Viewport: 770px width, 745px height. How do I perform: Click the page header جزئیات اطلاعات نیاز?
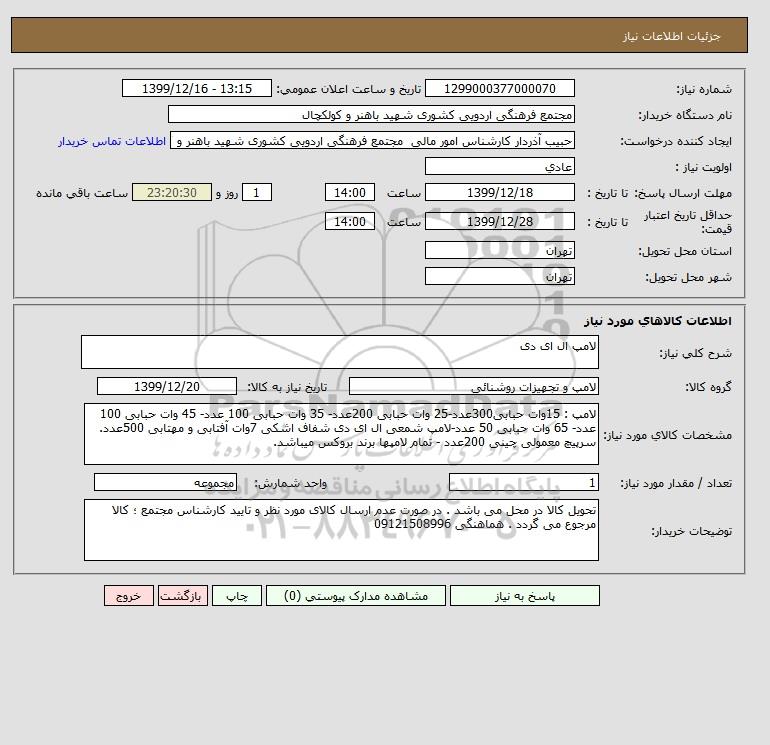pos(671,36)
